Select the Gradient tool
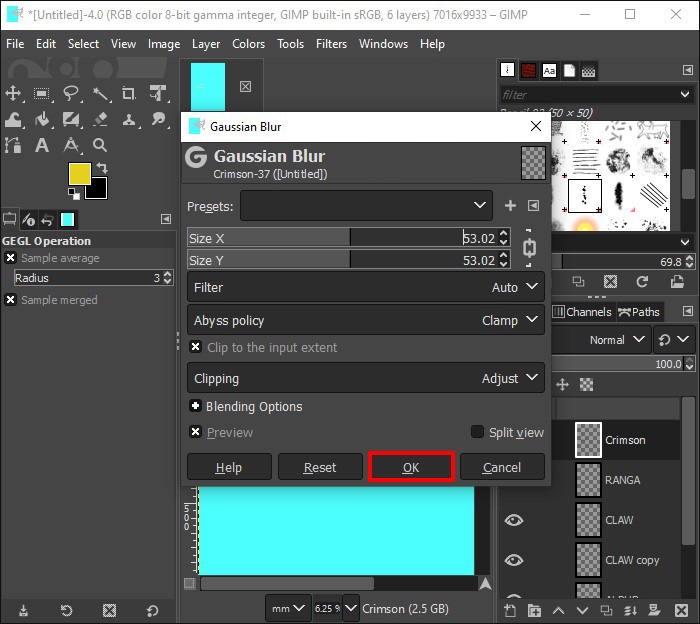700x624 pixels. tap(71, 120)
